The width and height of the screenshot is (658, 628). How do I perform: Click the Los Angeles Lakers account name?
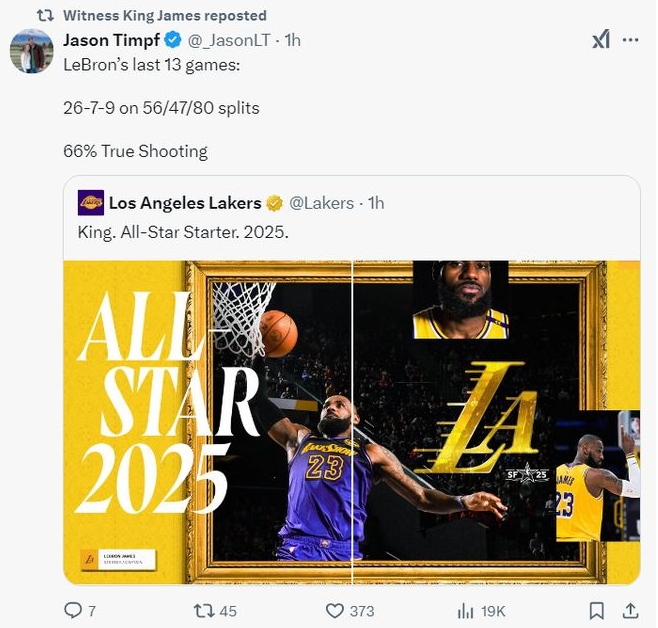click(x=185, y=203)
